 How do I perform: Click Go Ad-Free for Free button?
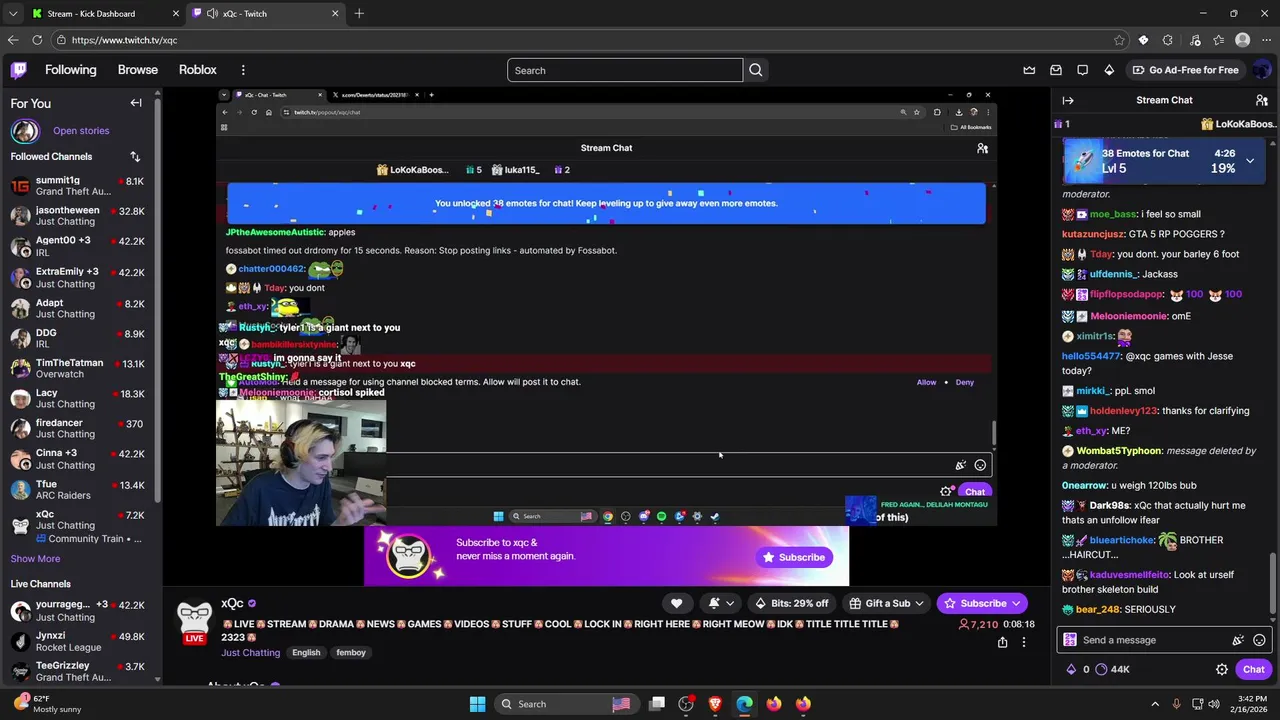pos(1185,70)
